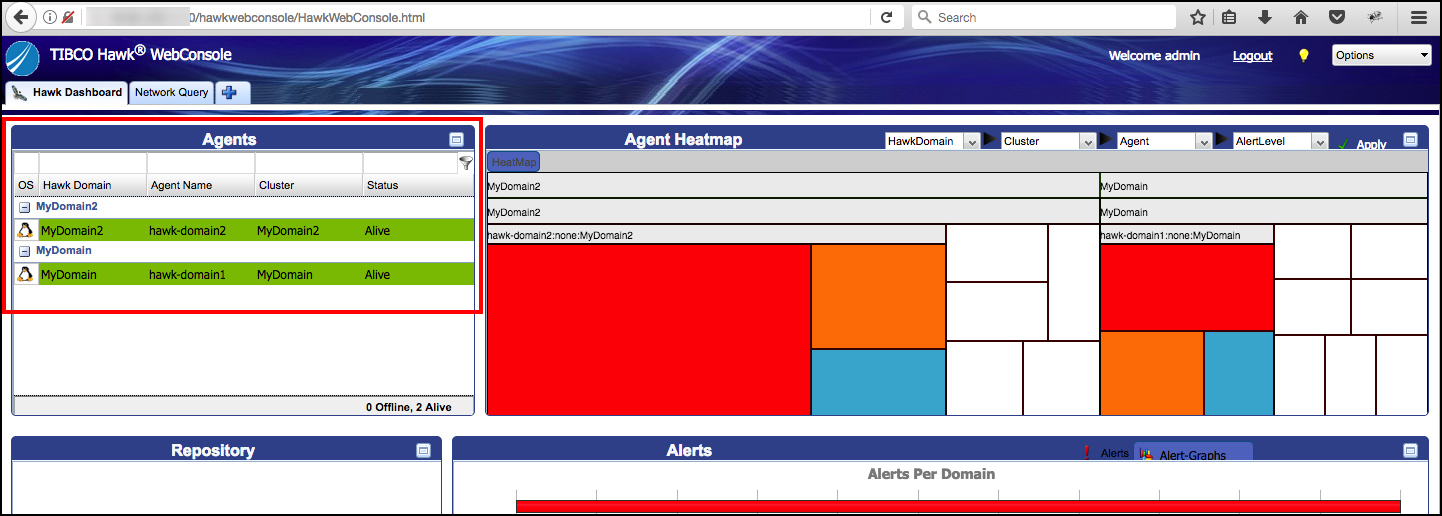Select the hawk-domain1 agent name cell
Image resolution: width=1442 pixels, height=516 pixels.
pos(200,274)
